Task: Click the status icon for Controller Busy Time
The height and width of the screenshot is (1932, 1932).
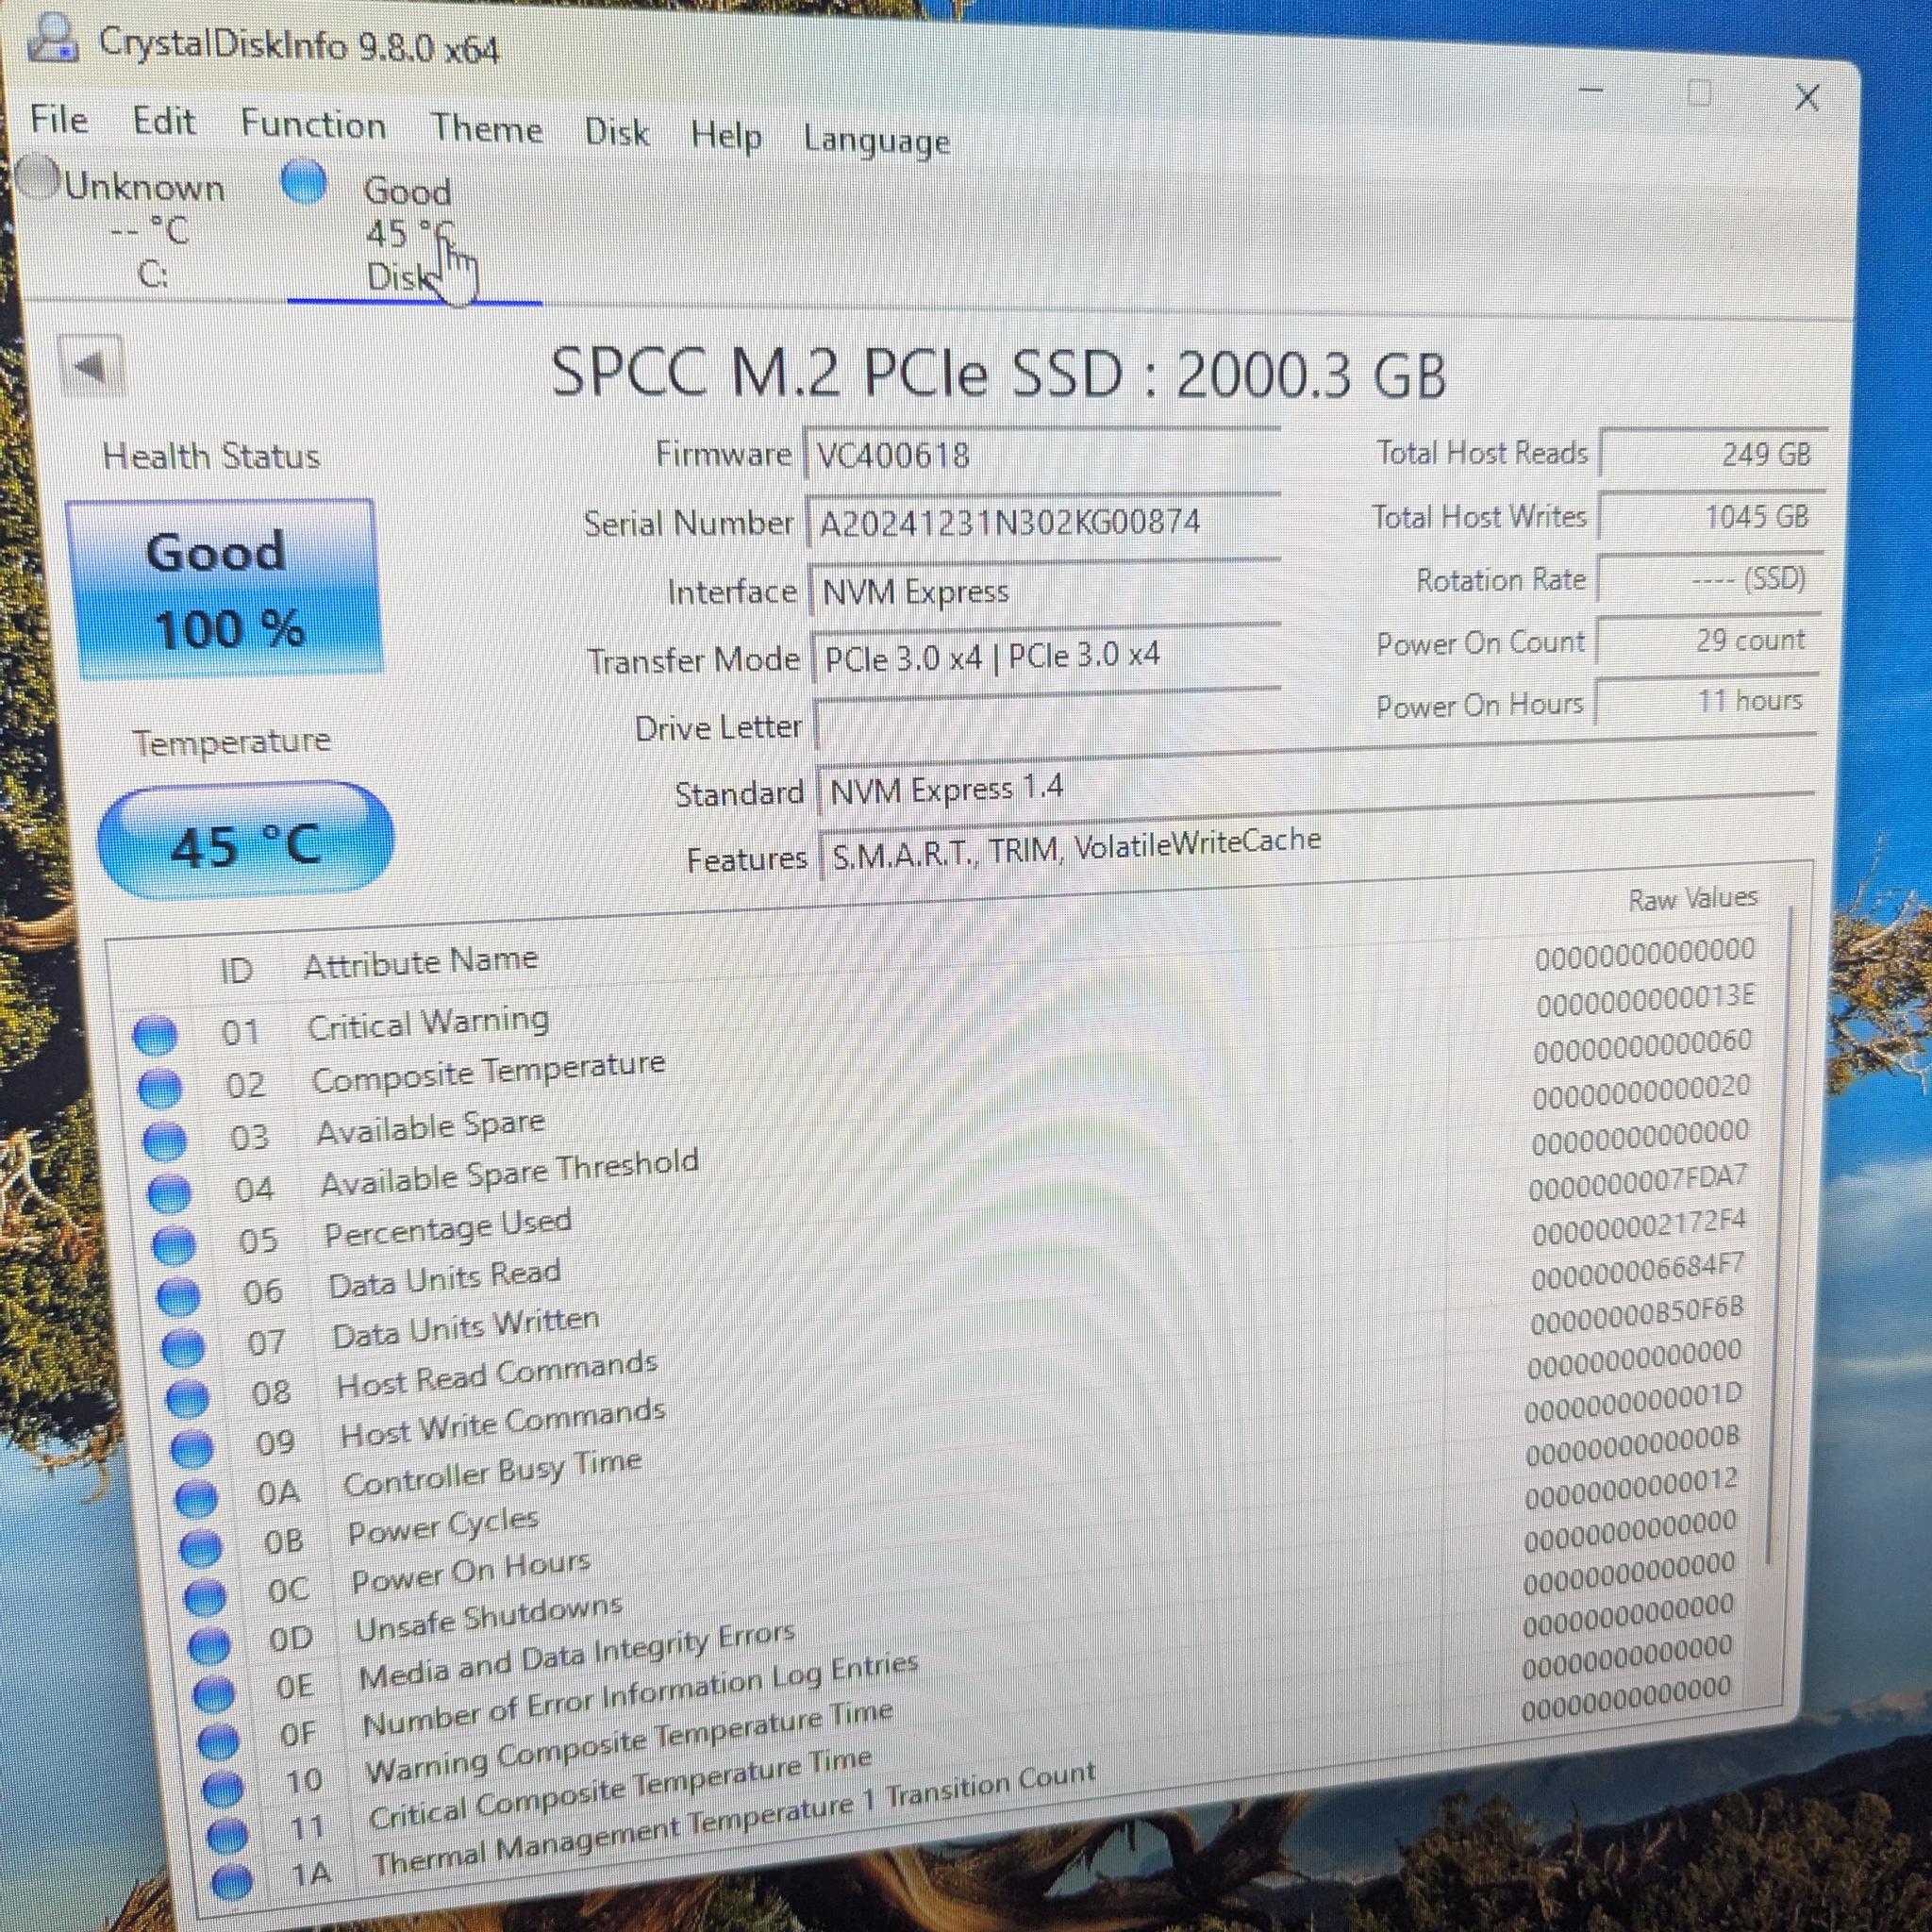Action: 196,1498
